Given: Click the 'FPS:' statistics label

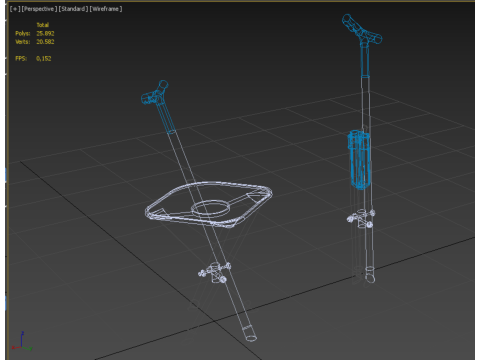Looking at the screenshot, I should coord(21,58).
